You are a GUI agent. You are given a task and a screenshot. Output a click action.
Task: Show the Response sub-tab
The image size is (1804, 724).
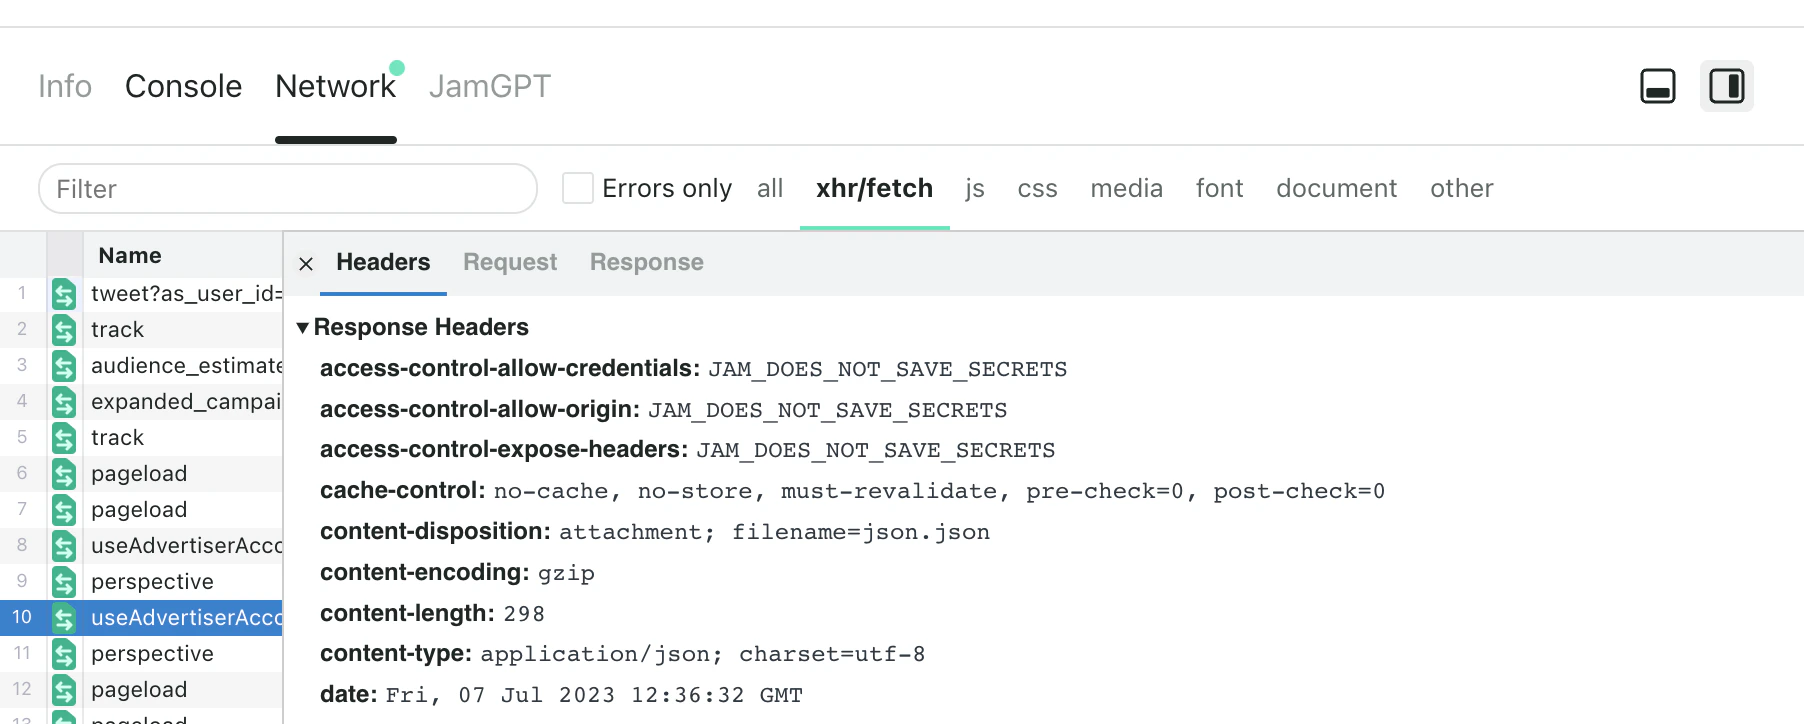pos(647,262)
